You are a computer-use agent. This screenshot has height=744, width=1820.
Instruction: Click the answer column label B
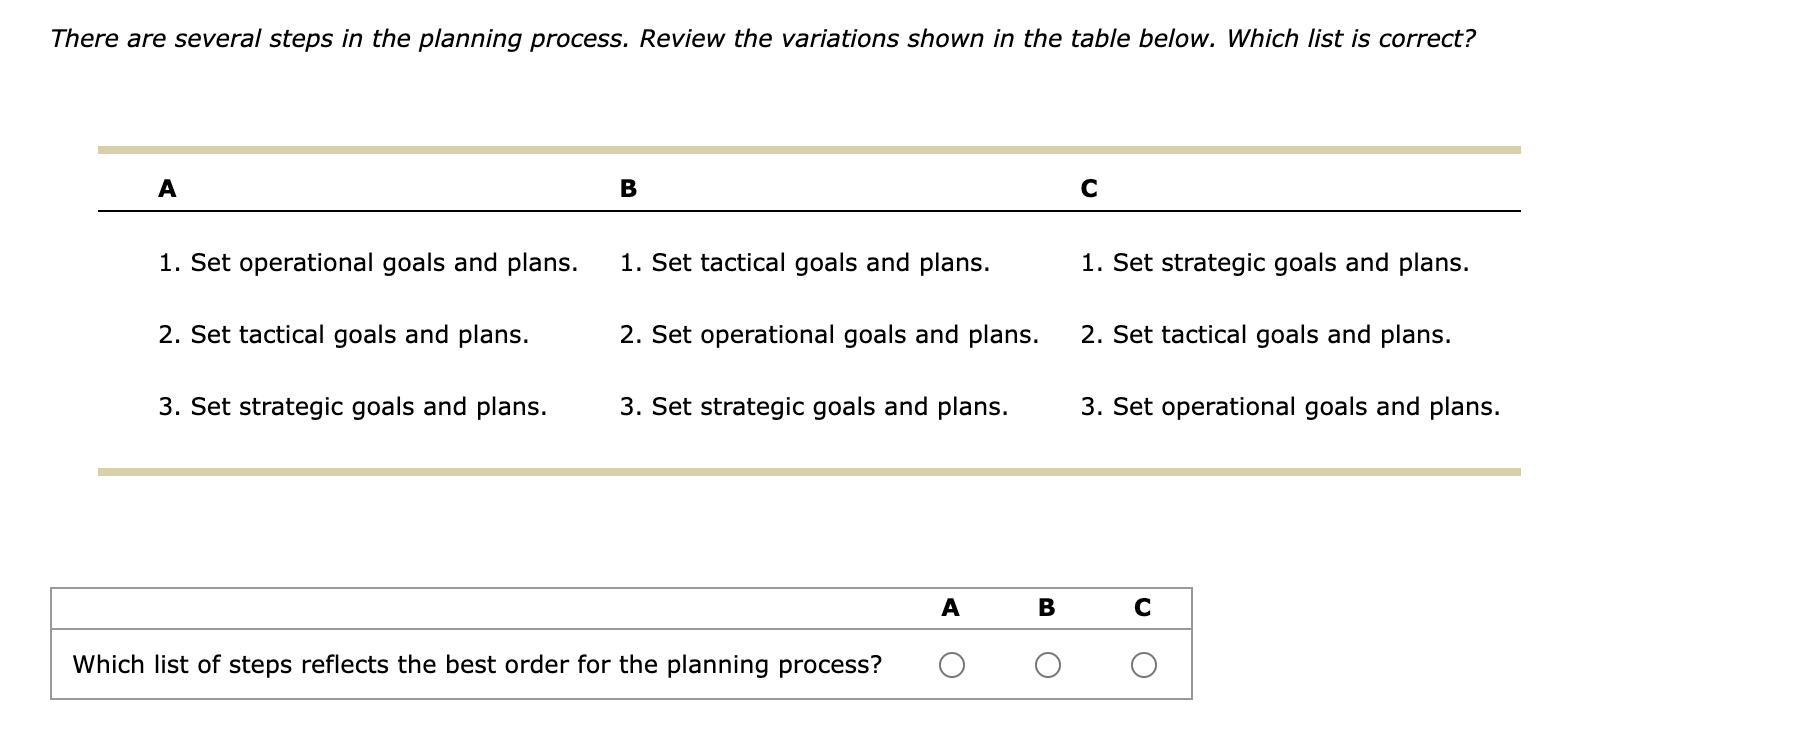click(x=1046, y=607)
